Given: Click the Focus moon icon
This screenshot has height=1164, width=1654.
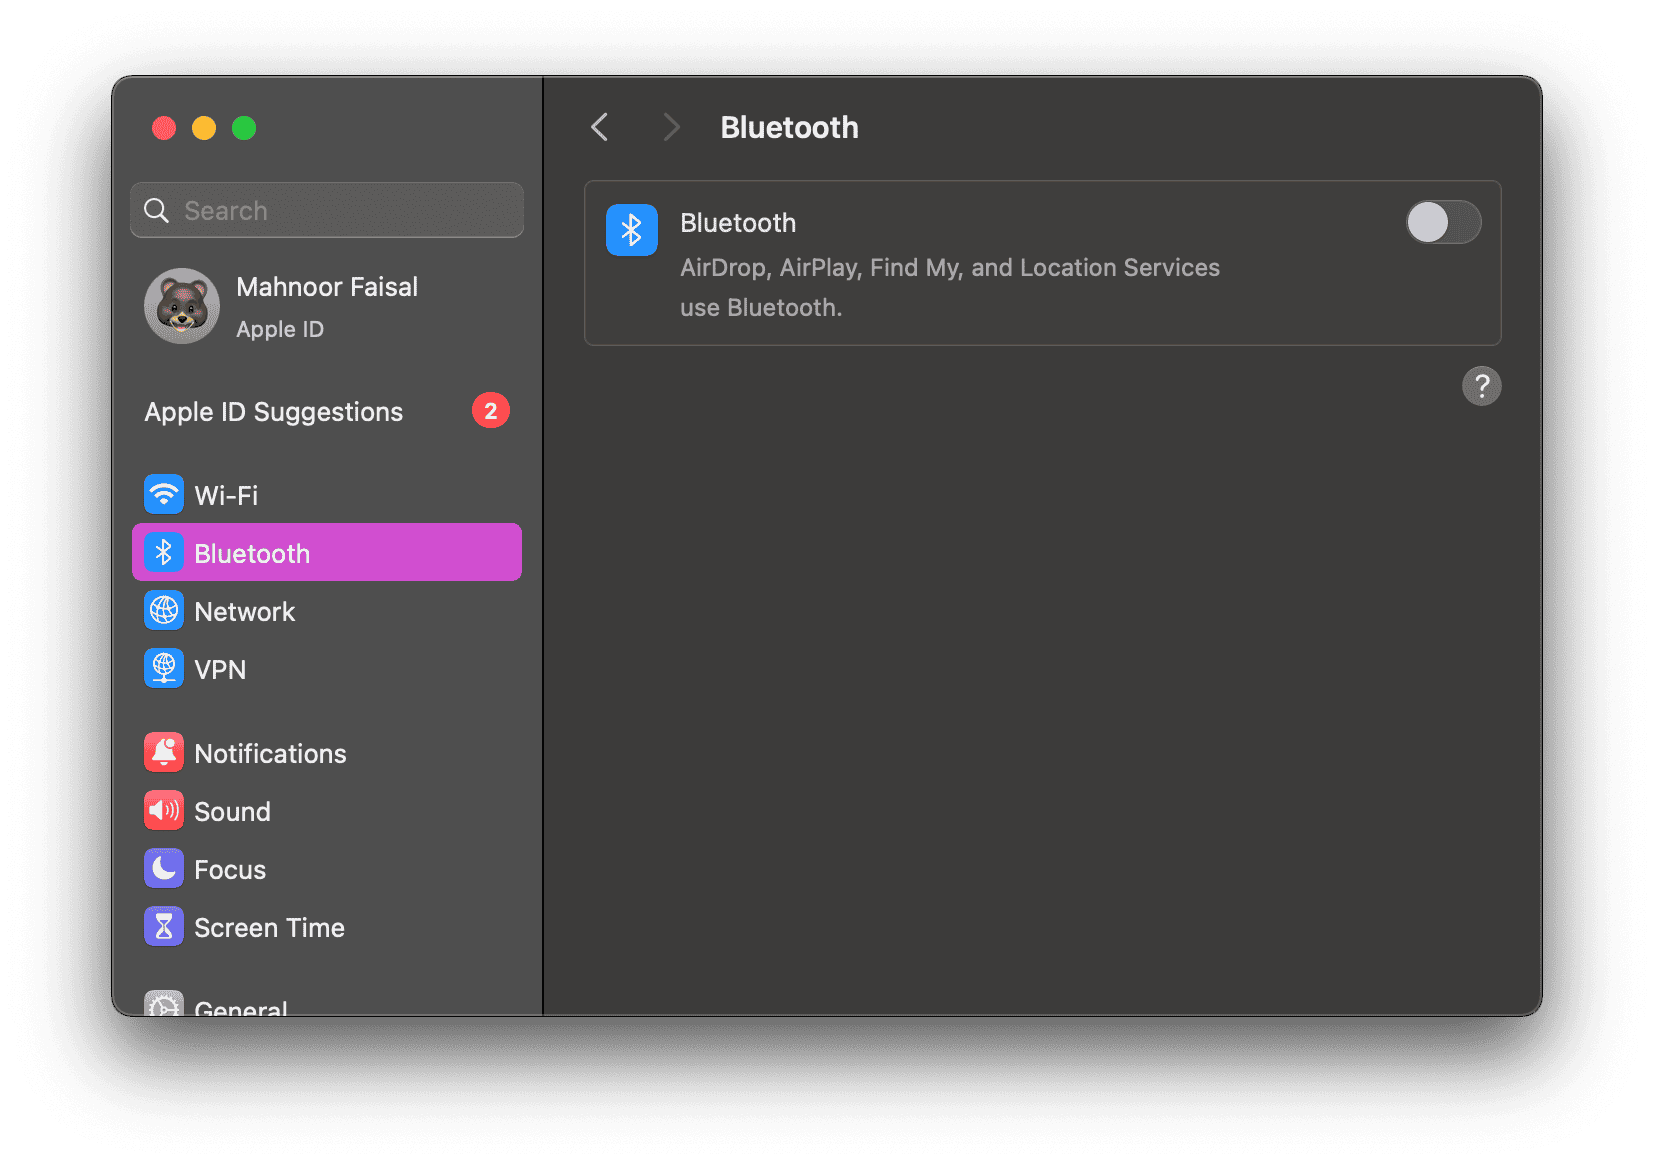Looking at the screenshot, I should tap(164, 869).
